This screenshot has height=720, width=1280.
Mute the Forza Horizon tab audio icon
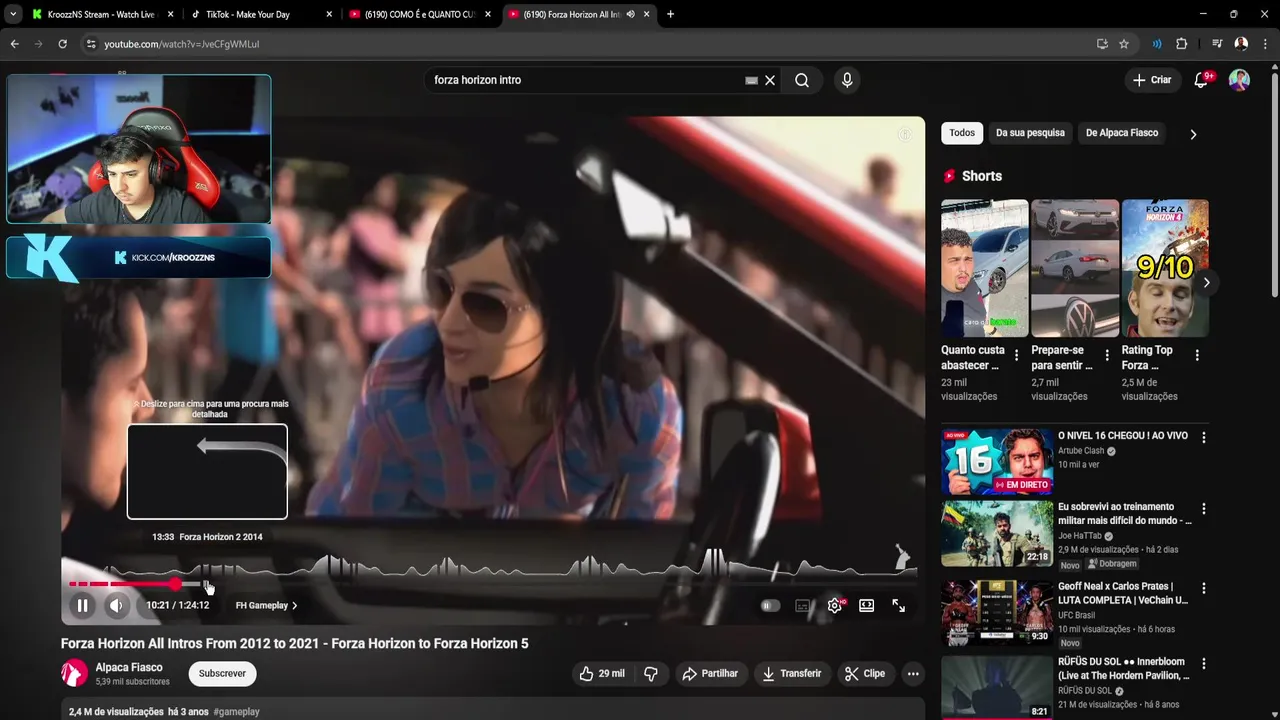630,15
